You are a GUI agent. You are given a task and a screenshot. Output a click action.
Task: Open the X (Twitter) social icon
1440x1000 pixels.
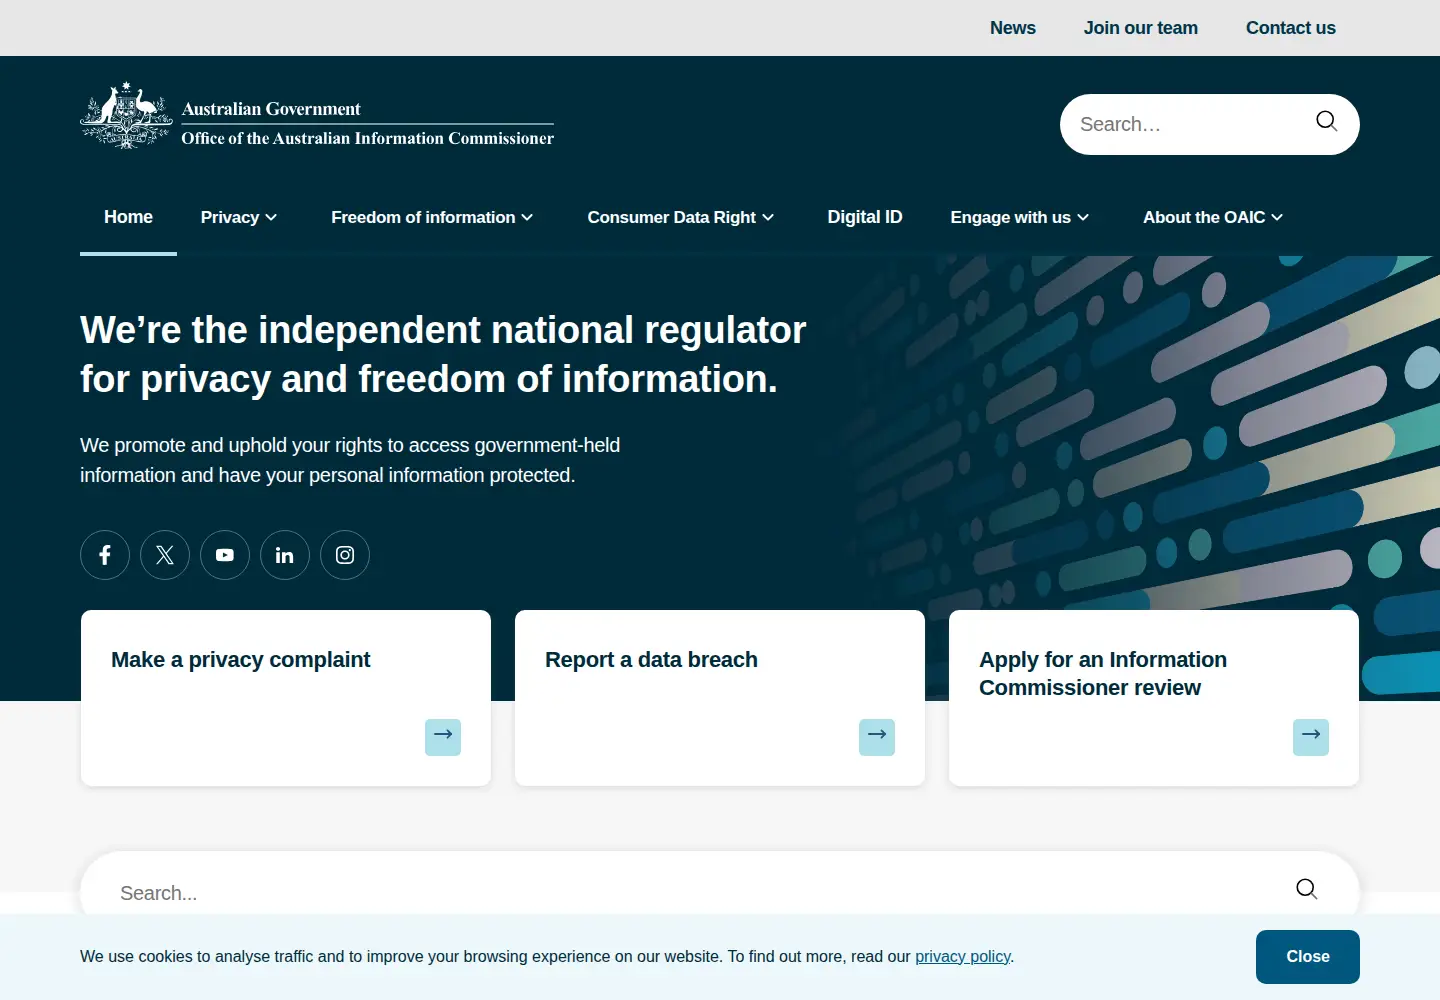coord(165,555)
